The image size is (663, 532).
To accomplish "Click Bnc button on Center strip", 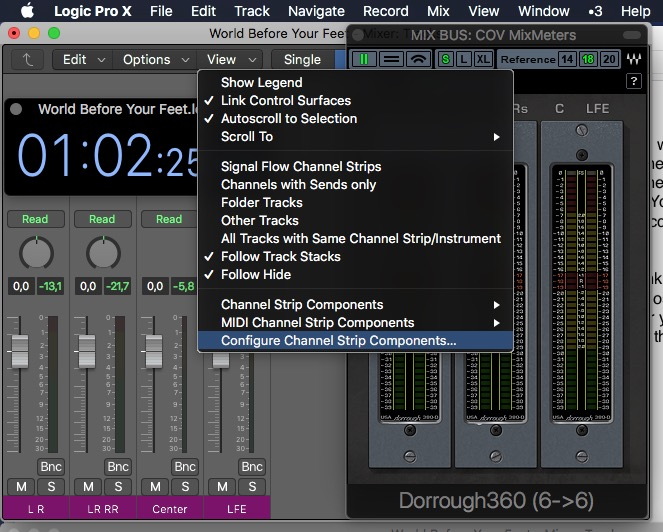I will pyautogui.click(x=185, y=467).
